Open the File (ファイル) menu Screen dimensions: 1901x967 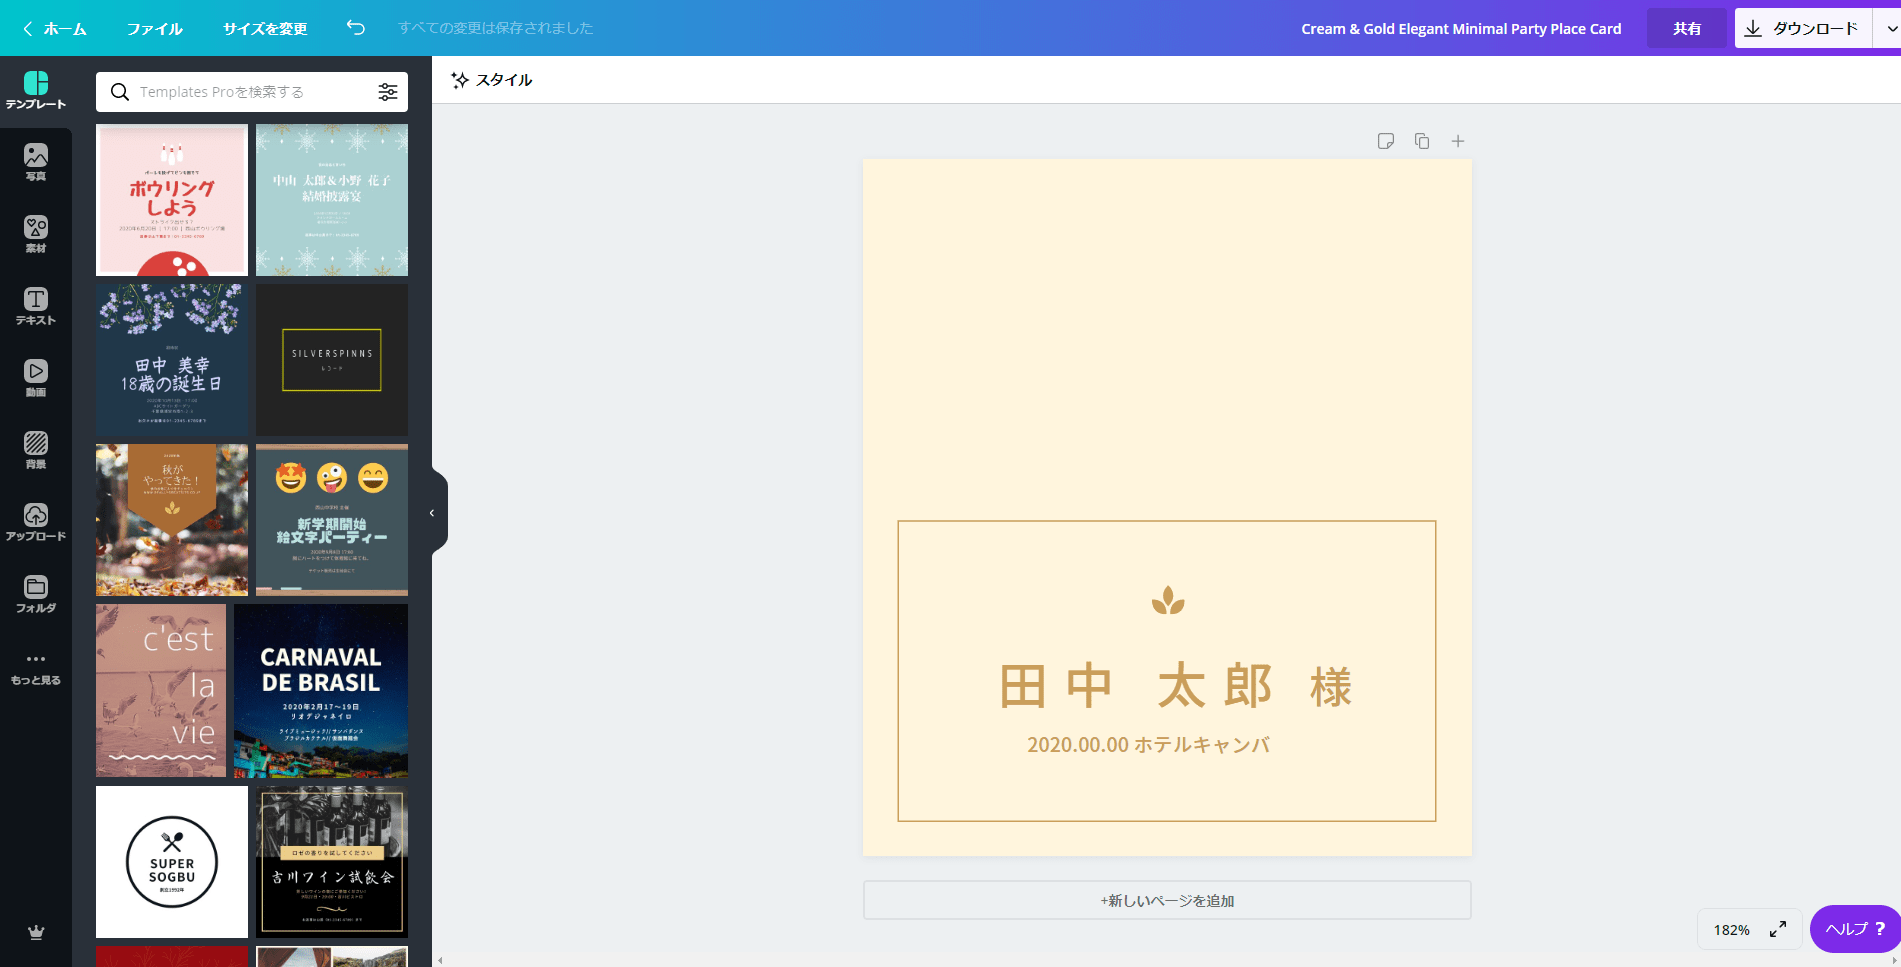[x=154, y=29]
